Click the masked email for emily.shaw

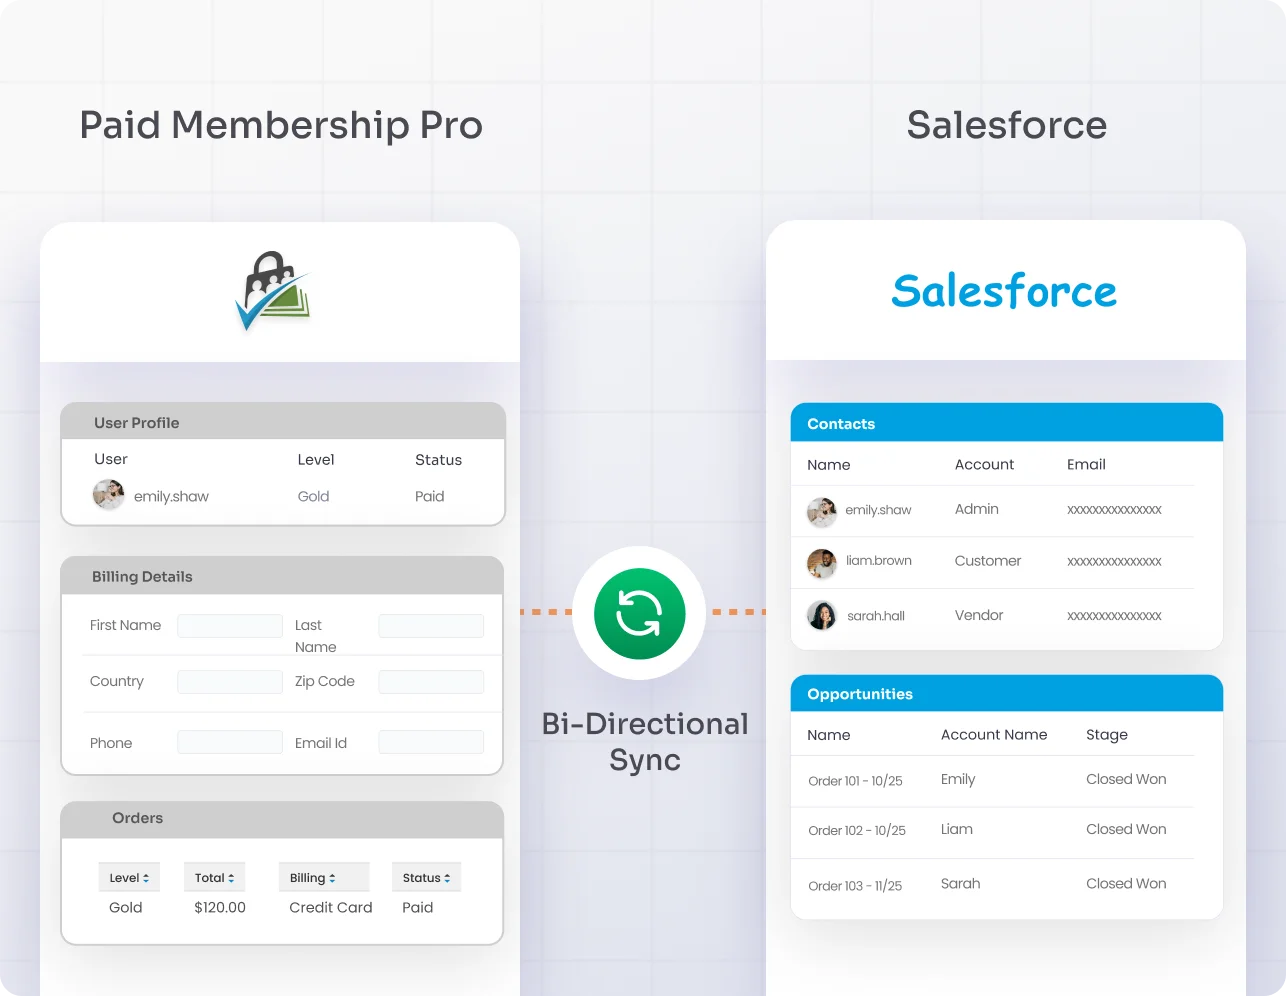pyautogui.click(x=1114, y=510)
